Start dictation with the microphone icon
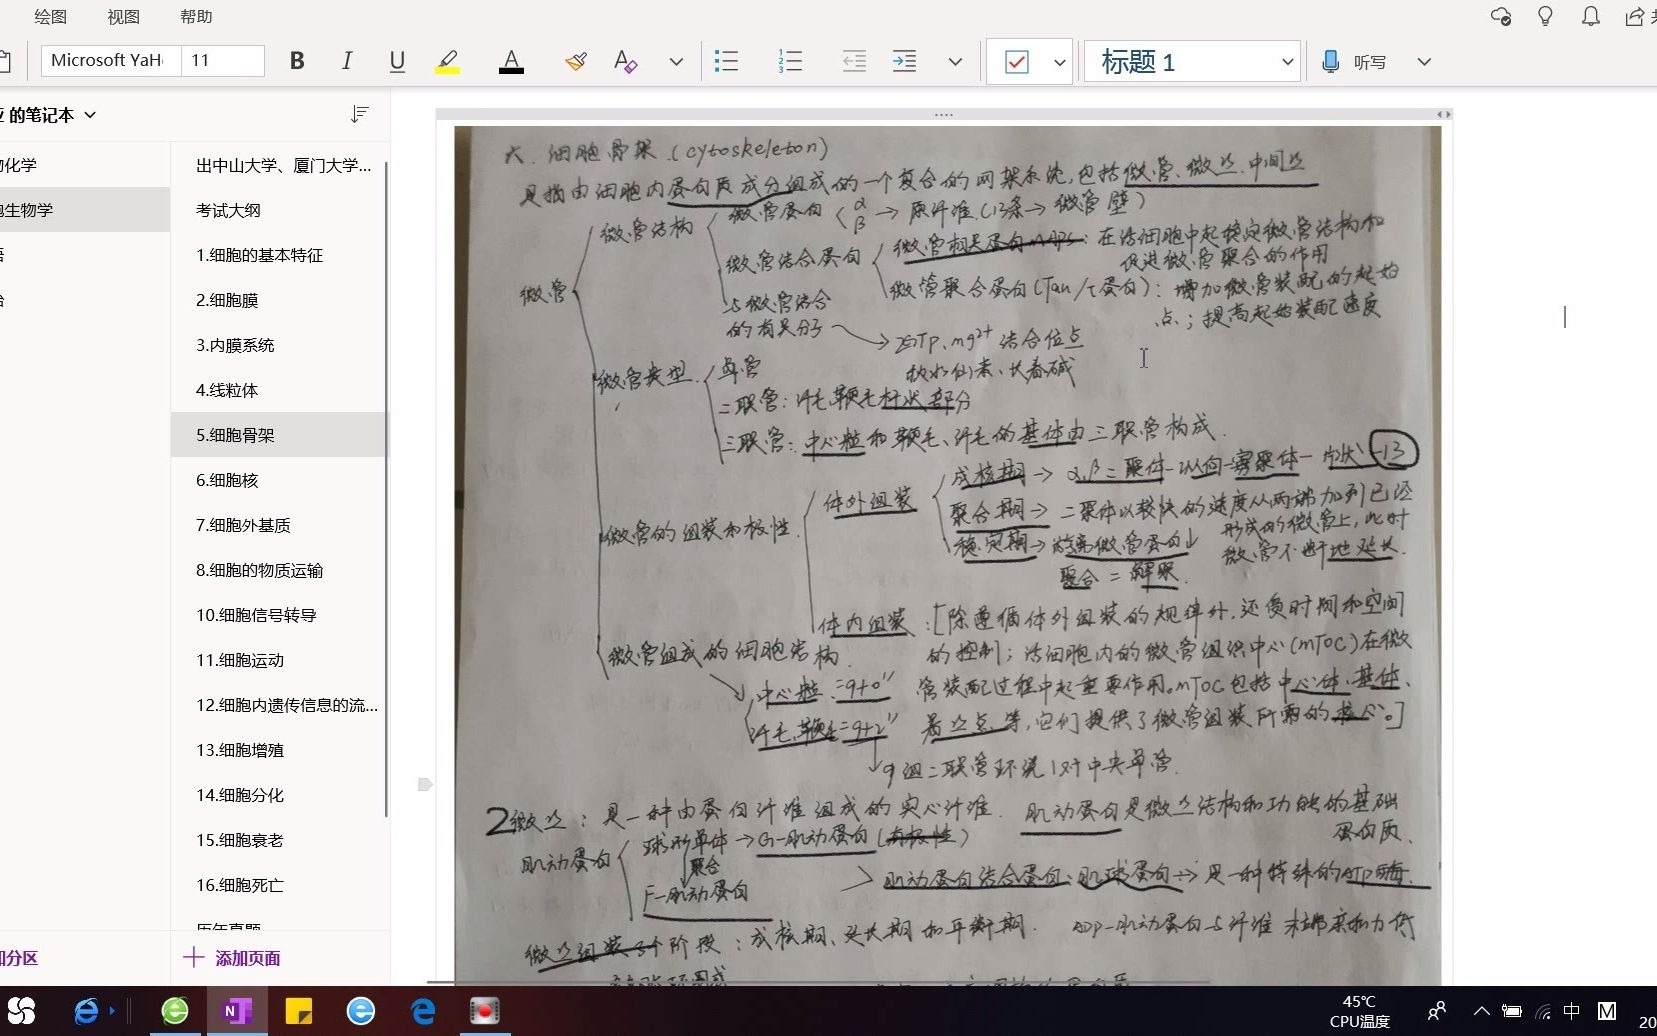The width and height of the screenshot is (1657, 1036). pos(1330,62)
